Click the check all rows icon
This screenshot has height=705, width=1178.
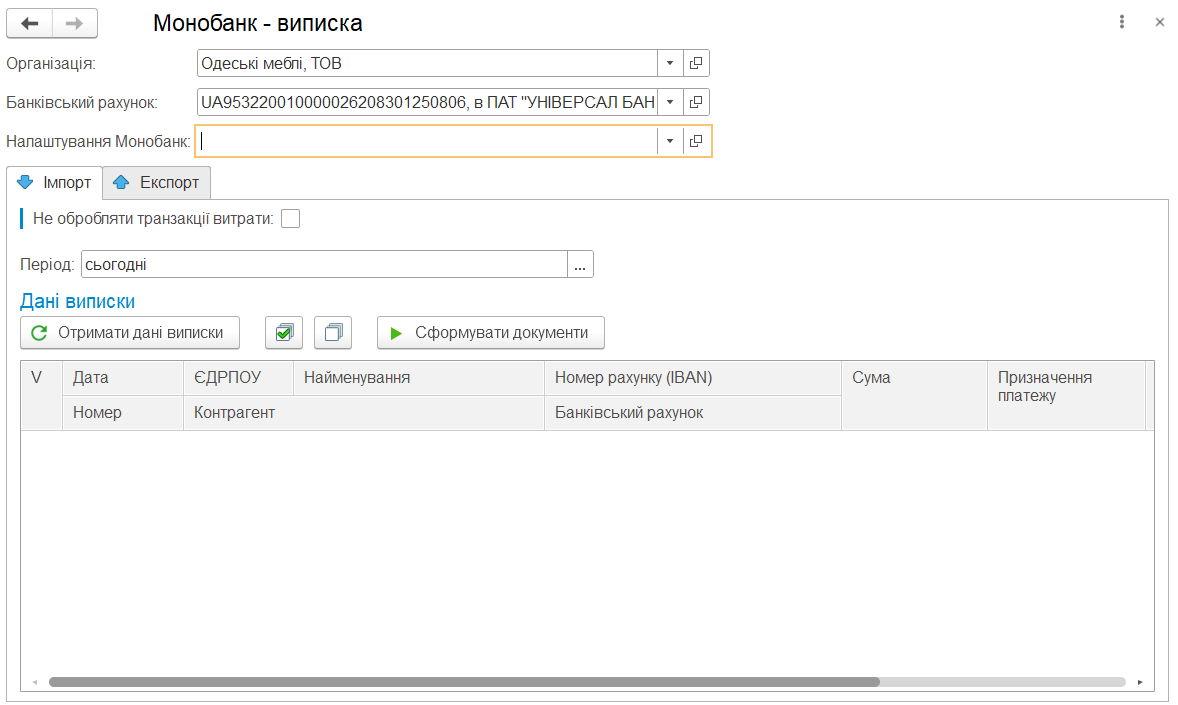pyautogui.click(x=284, y=333)
